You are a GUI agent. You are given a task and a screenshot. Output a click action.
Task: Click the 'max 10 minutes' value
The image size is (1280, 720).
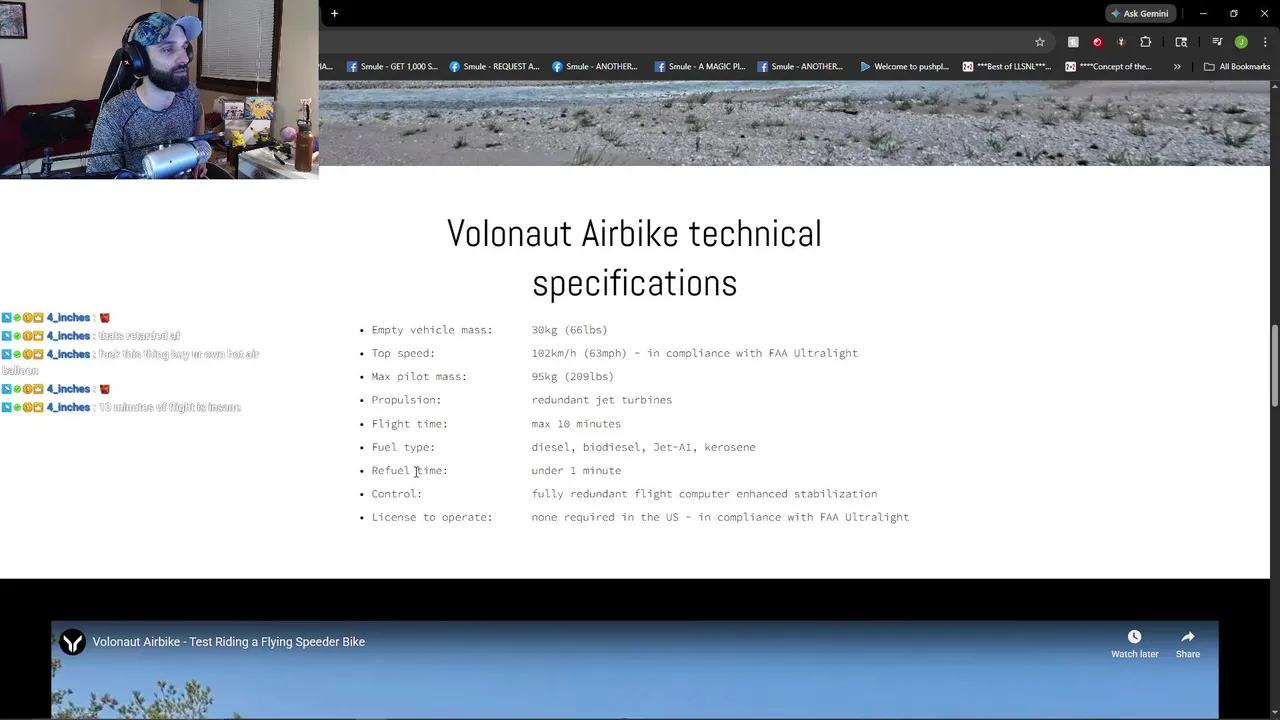pyautogui.click(x=576, y=424)
